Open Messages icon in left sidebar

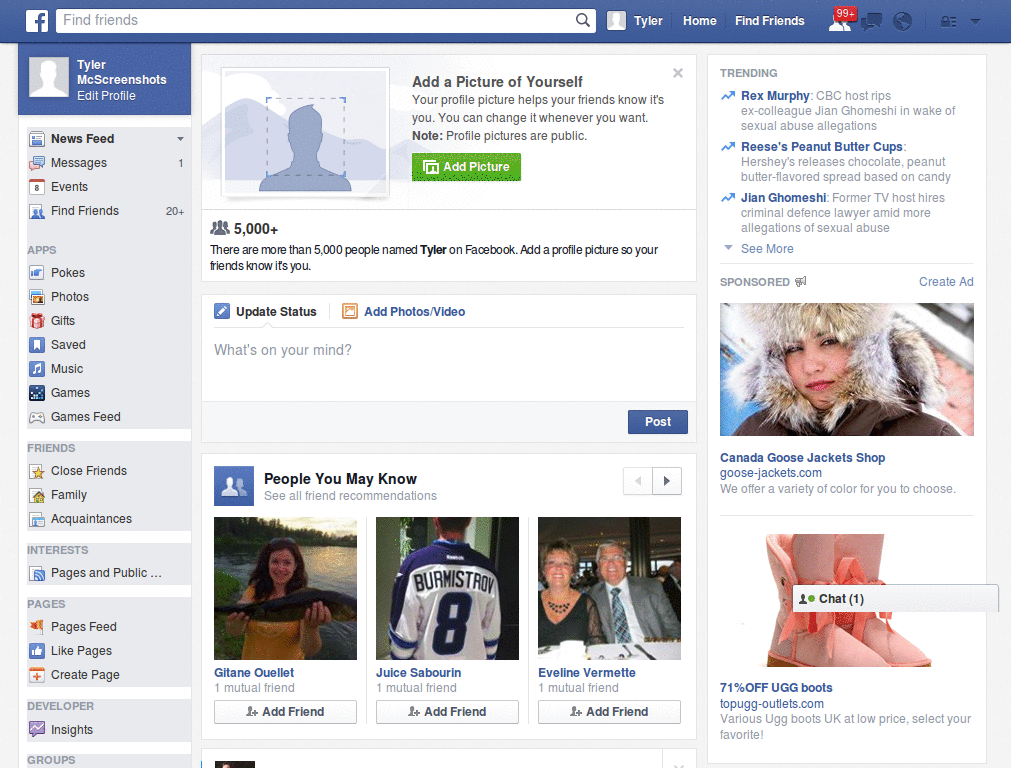click(37, 163)
